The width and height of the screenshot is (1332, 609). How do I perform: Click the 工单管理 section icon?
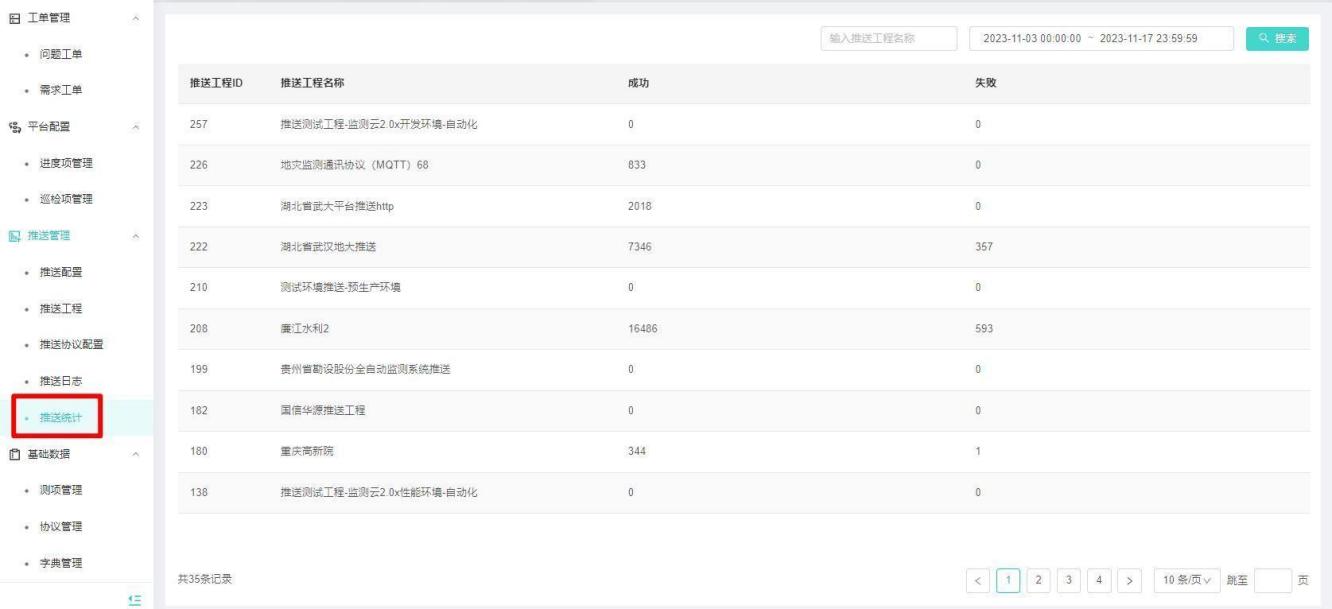pos(13,18)
